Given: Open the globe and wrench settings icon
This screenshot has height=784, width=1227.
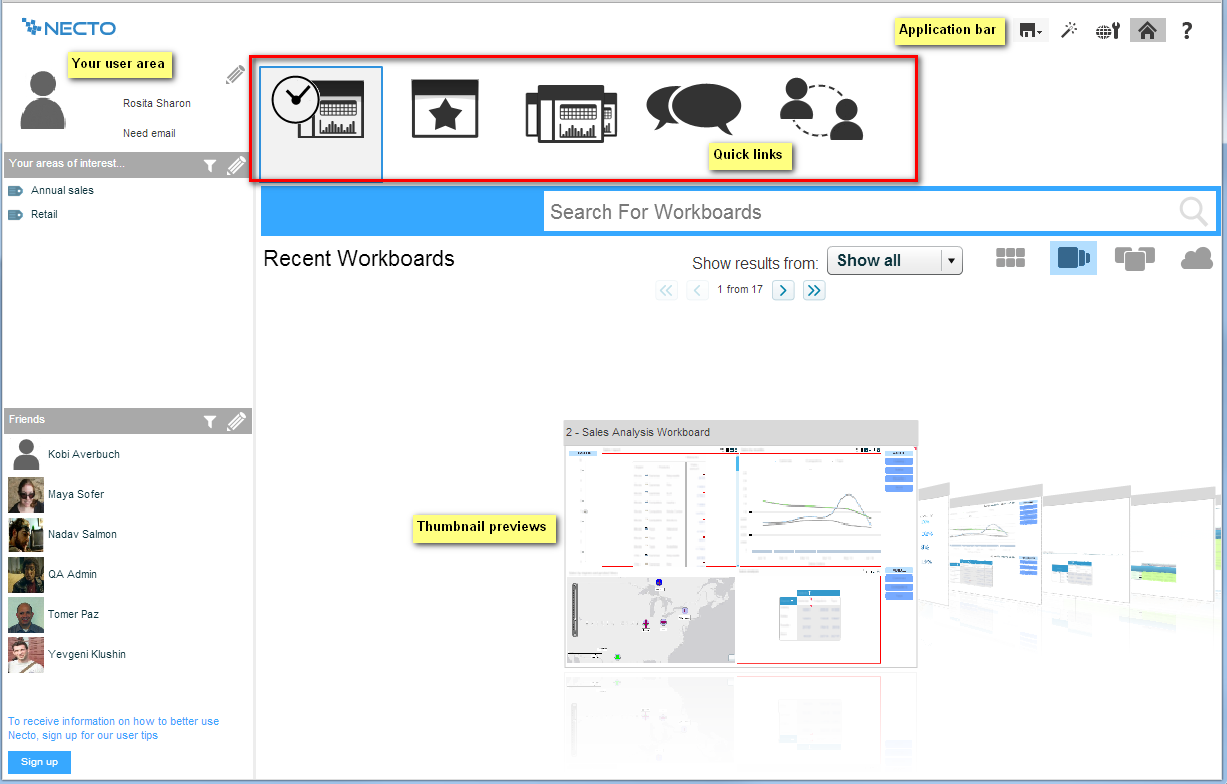Looking at the screenshot, I should click(x=1107, y=30).
